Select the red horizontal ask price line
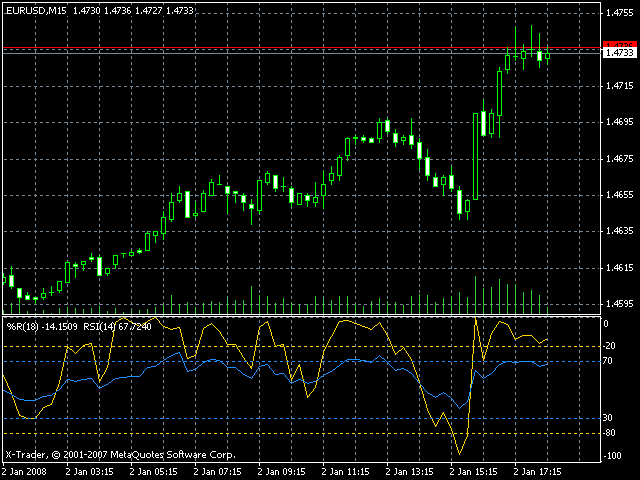The height and width of the screenshot is (480, 640). pos(302,48)
